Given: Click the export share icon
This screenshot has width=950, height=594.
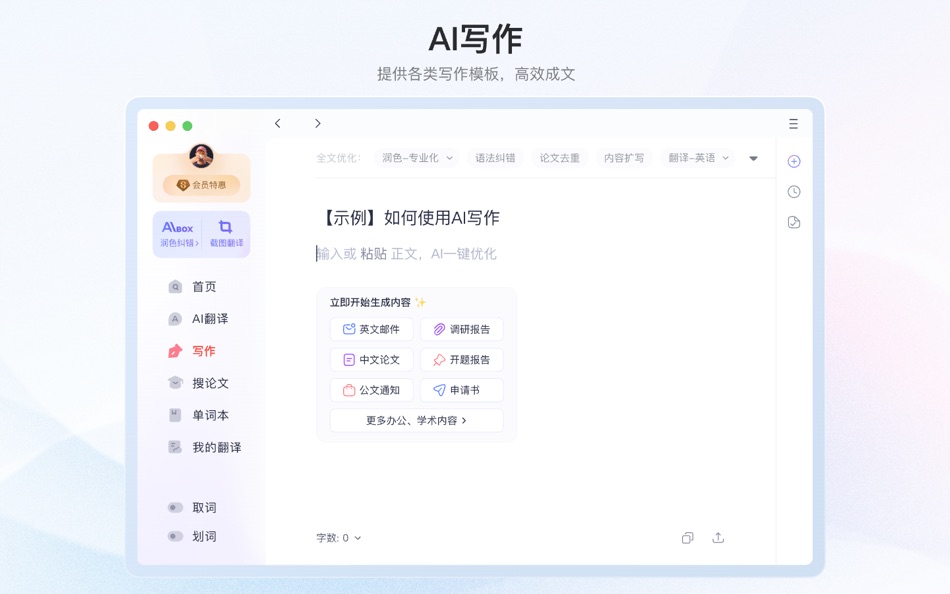Looking at the screenshot, I should (718, 538).
